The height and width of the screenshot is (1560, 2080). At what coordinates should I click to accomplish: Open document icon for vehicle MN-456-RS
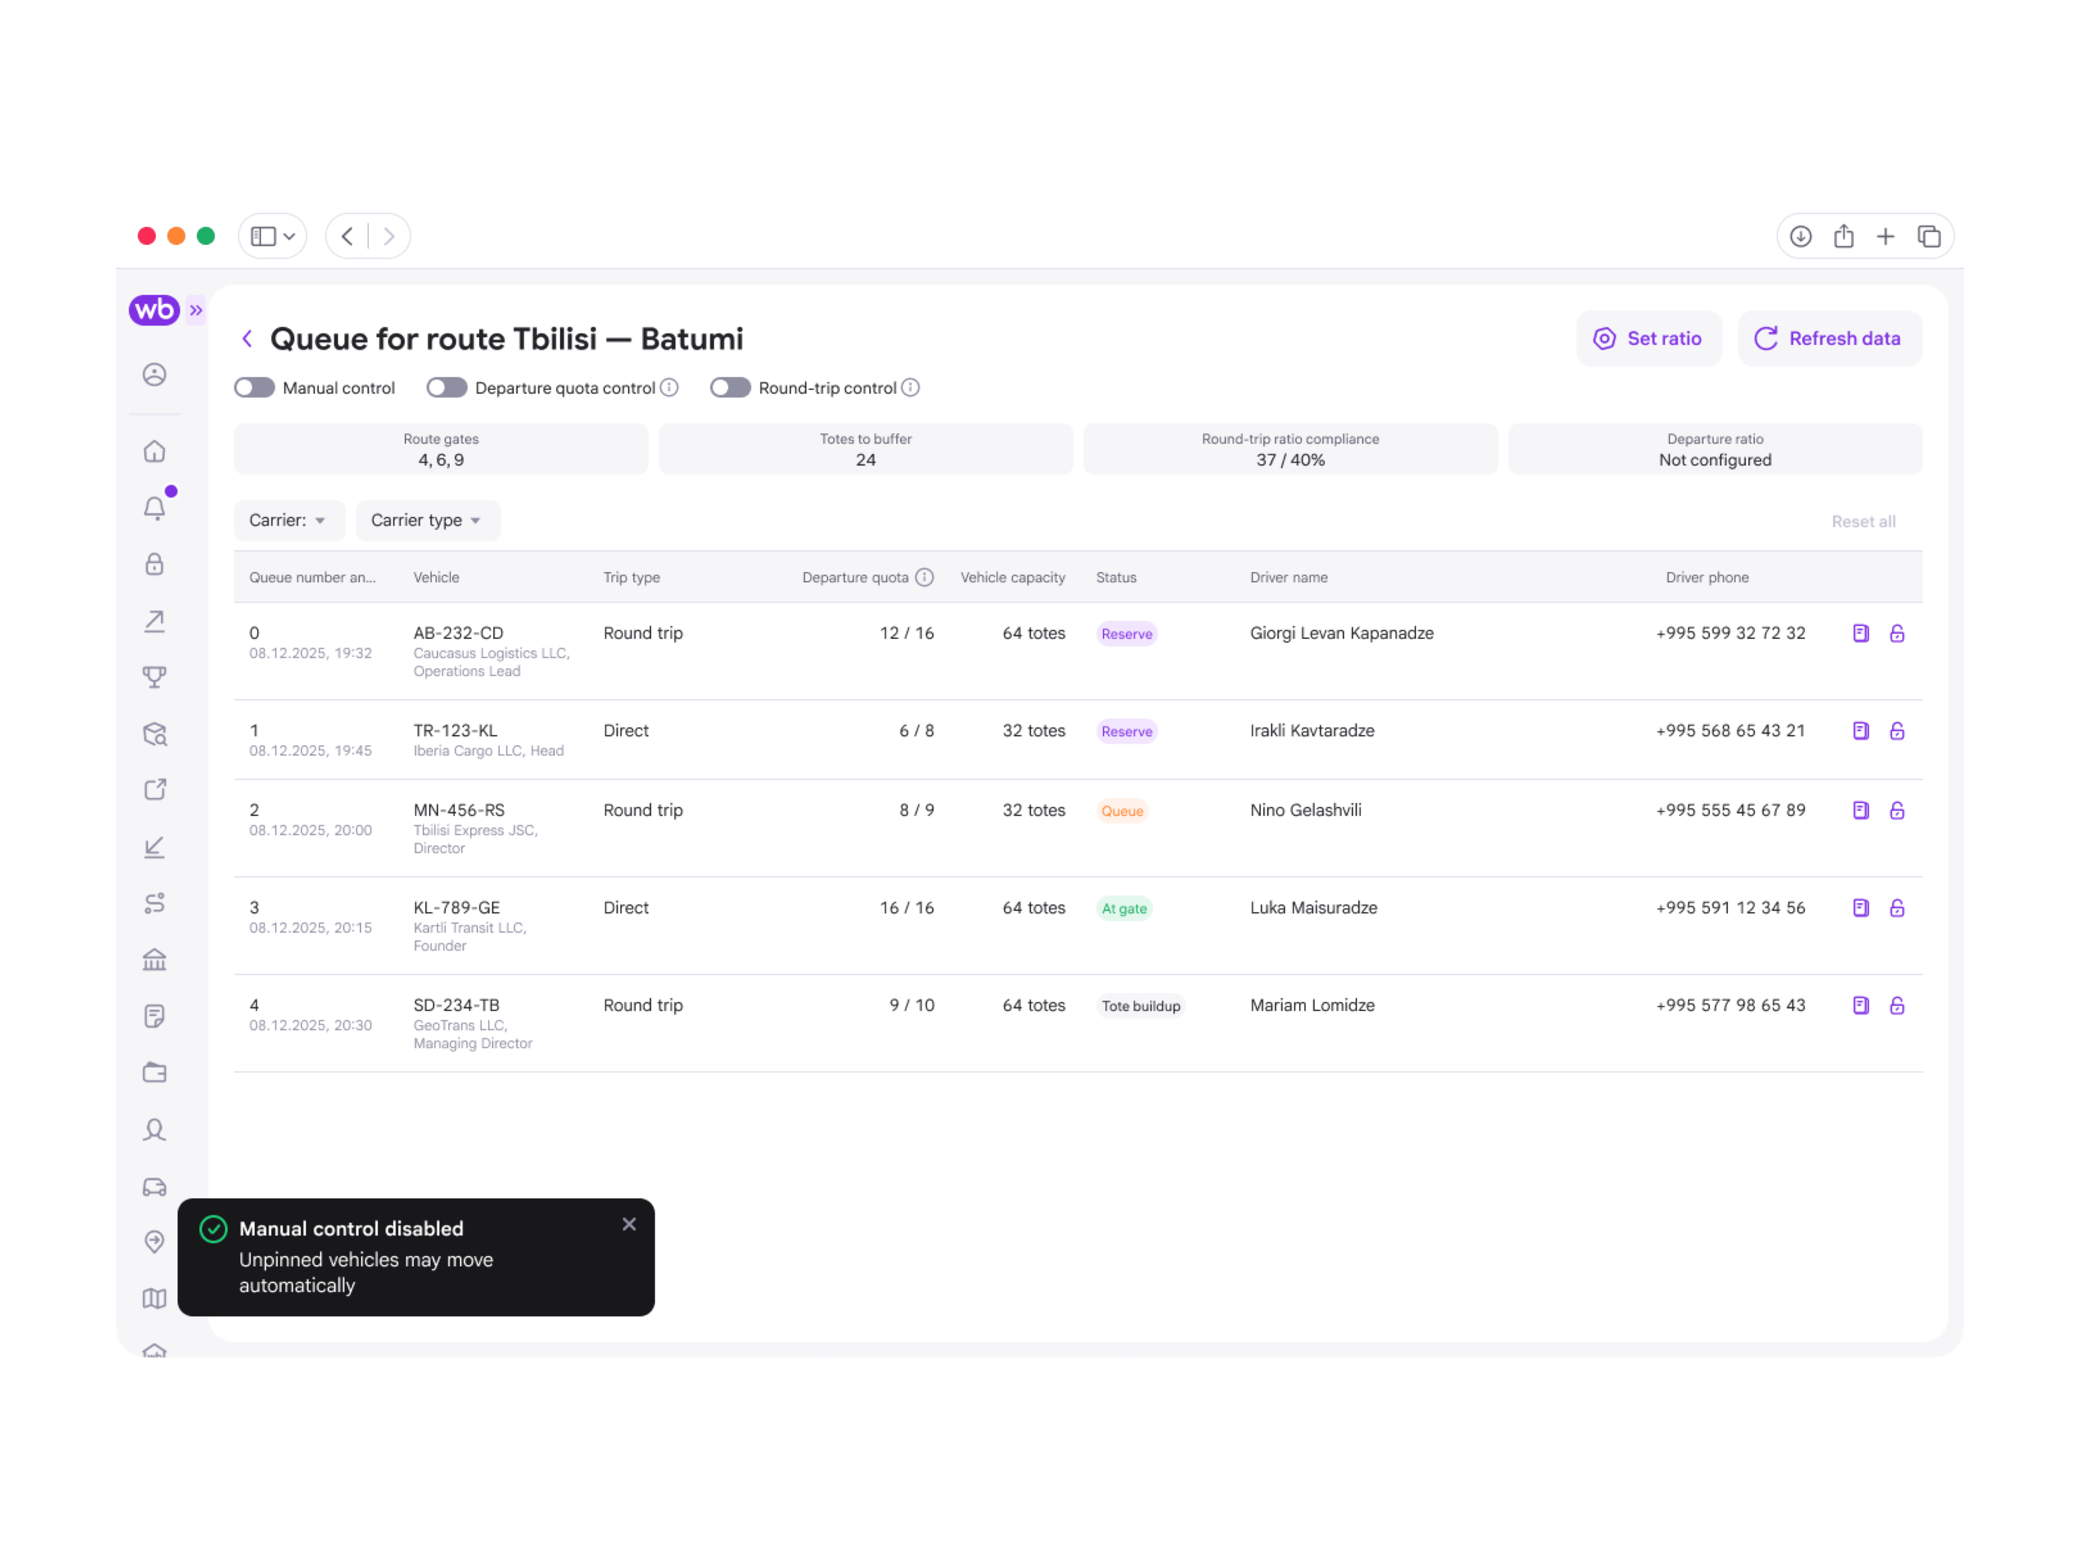click(1861, 810)
